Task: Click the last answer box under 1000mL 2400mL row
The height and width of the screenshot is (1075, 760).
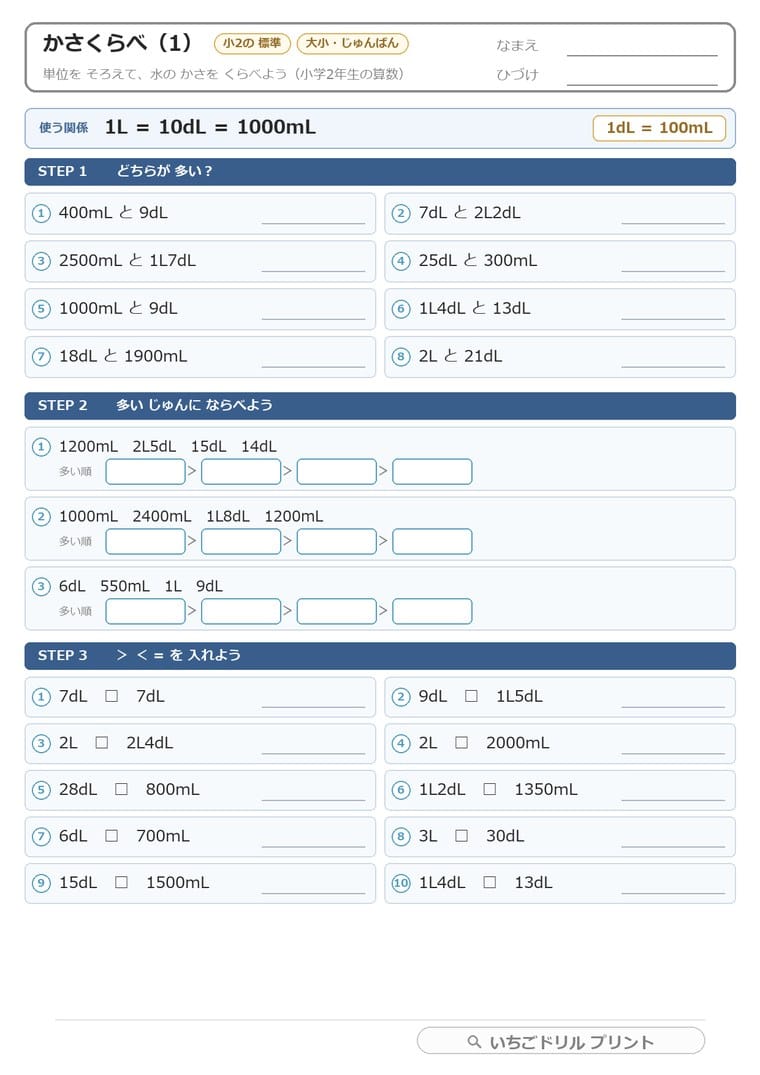Action: pyautogui.click(x=432, y=542)
